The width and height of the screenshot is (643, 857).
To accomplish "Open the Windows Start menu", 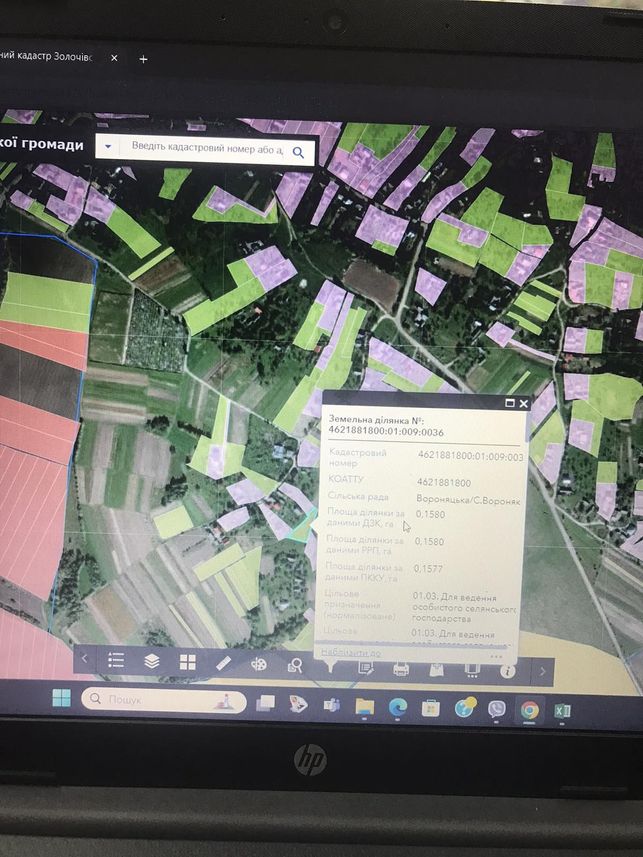I will coord(61,697).
